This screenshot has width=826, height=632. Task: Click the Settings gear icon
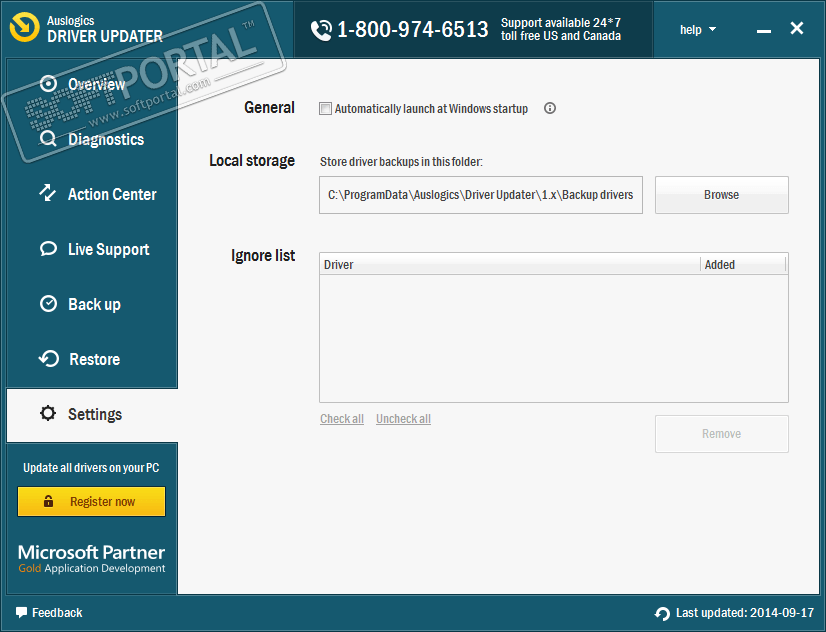[x=48, y=413]
